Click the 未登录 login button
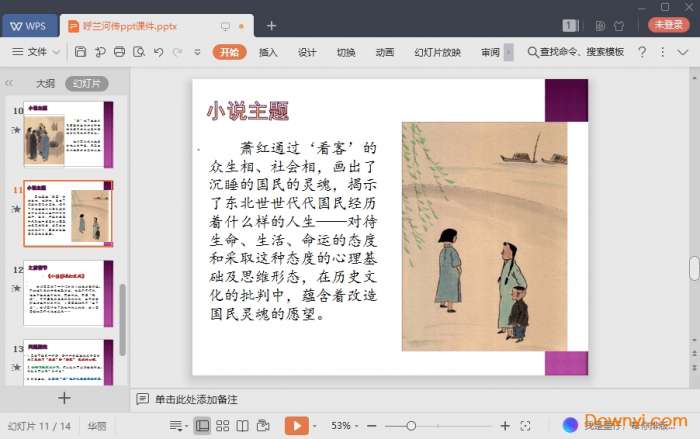 pos(668,25)
